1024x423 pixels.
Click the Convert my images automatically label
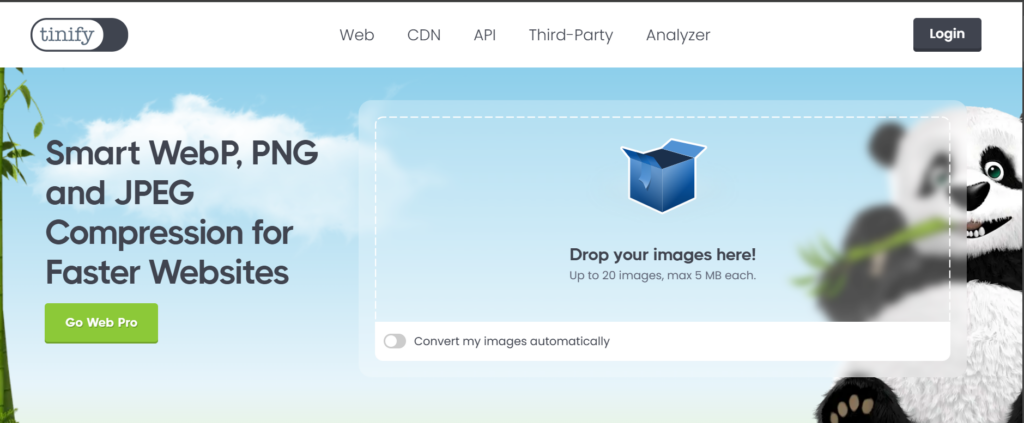pos(511,341)
